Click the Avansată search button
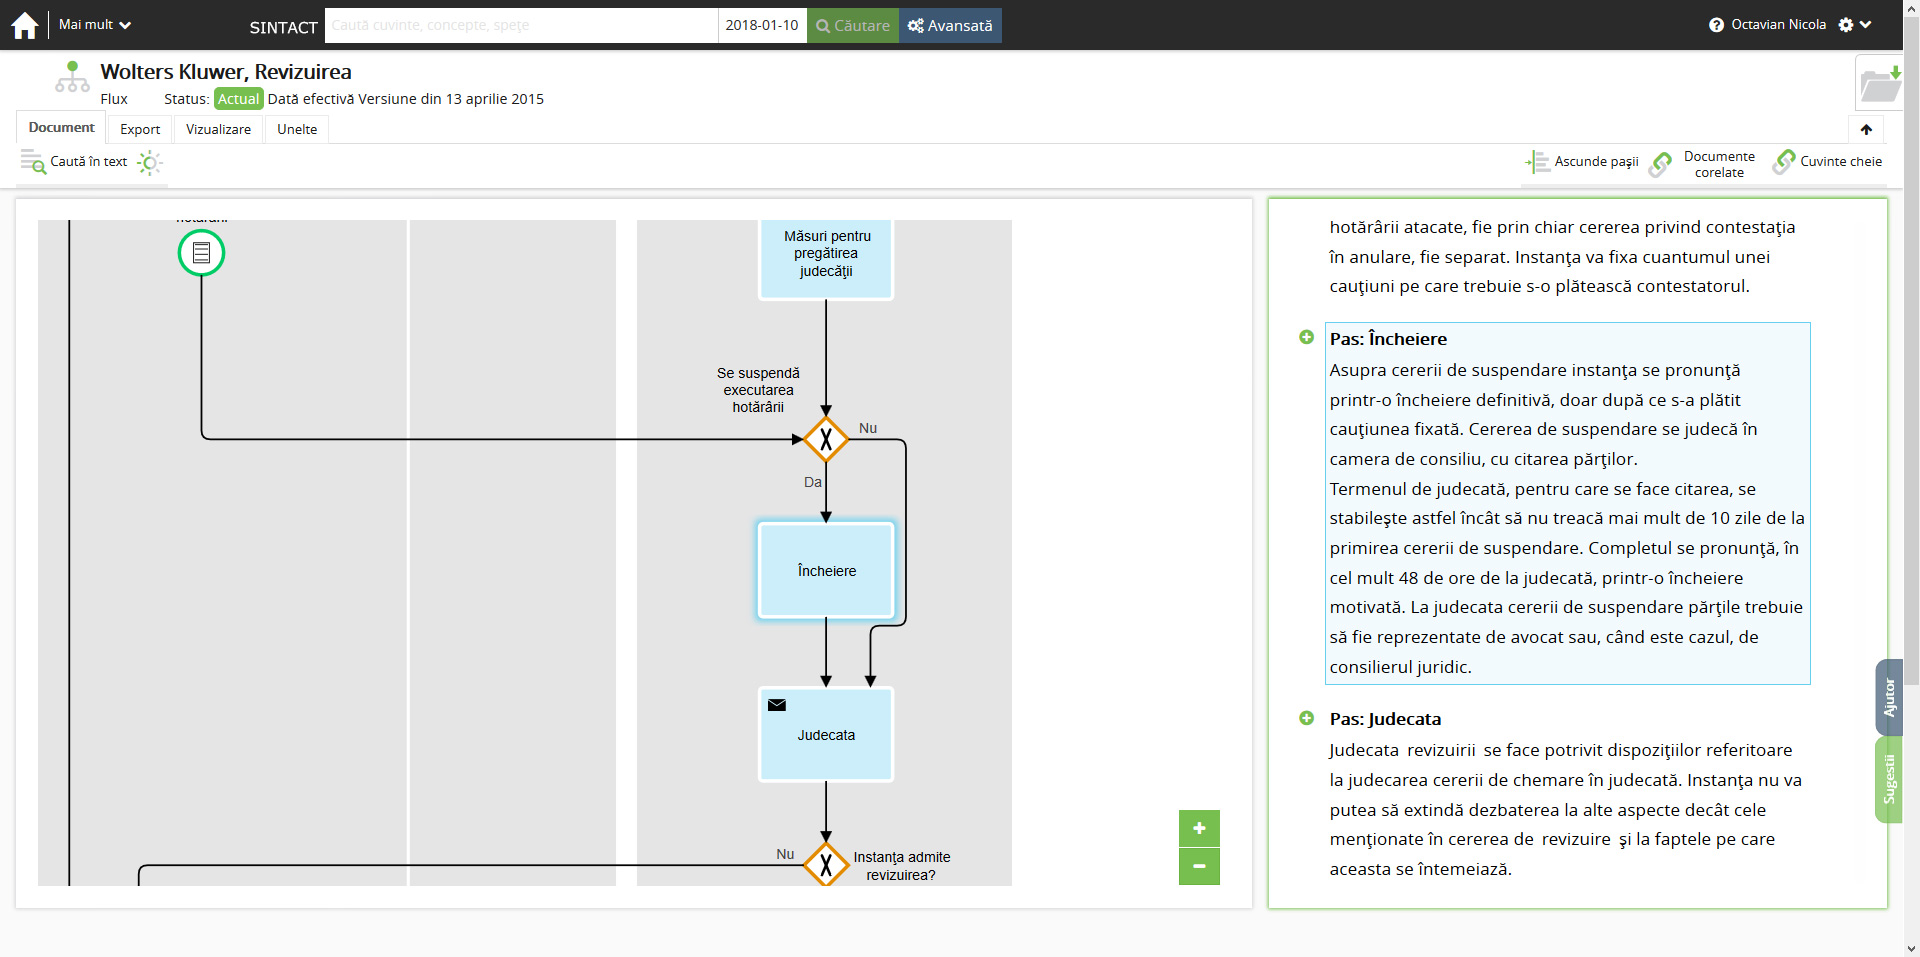The width and height of the screenshot is (1920, 957). click(x=950, y=26)
